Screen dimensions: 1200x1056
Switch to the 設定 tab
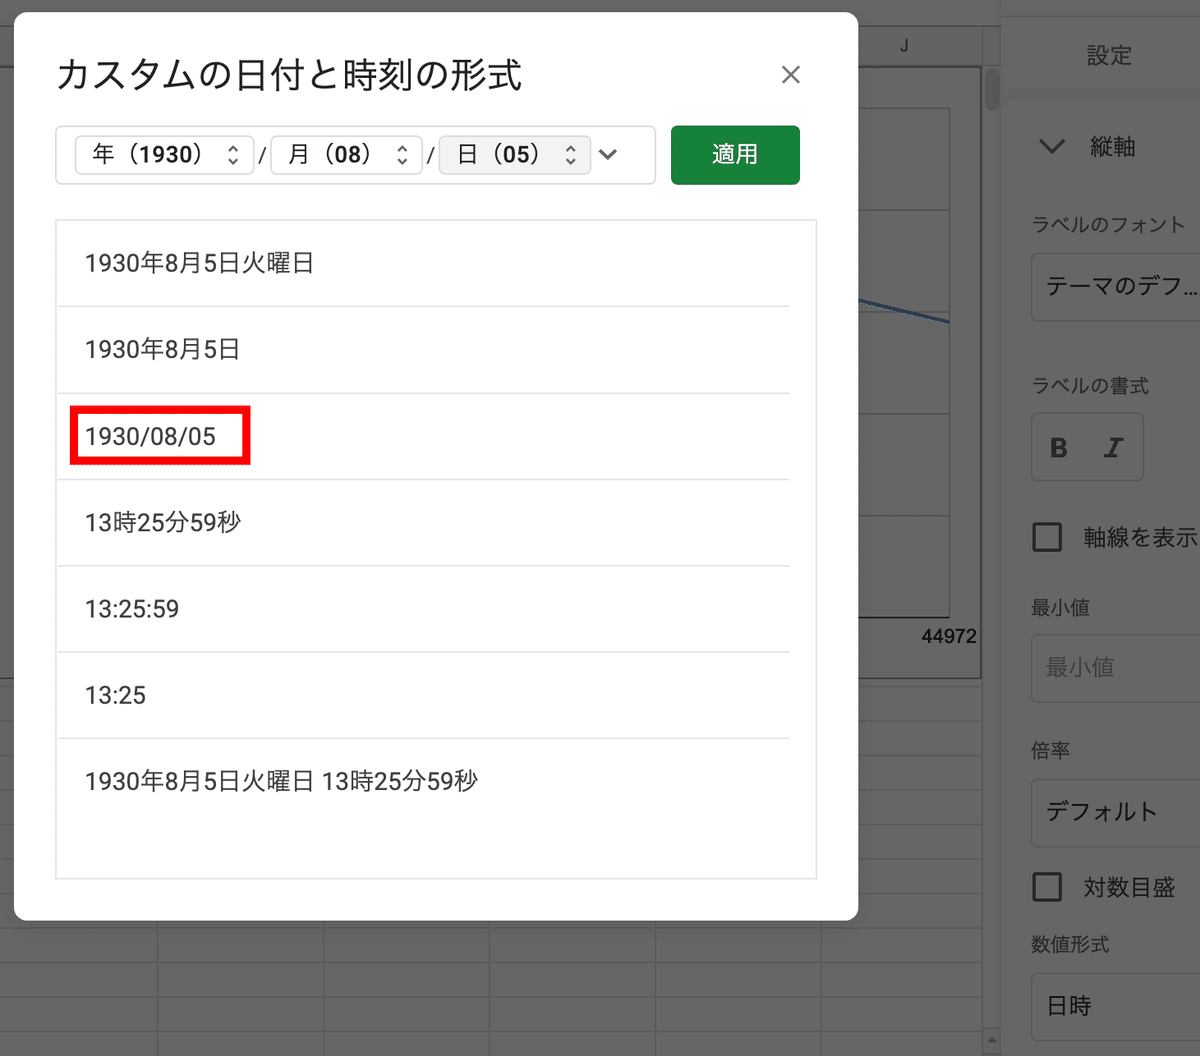[1109, 55]
